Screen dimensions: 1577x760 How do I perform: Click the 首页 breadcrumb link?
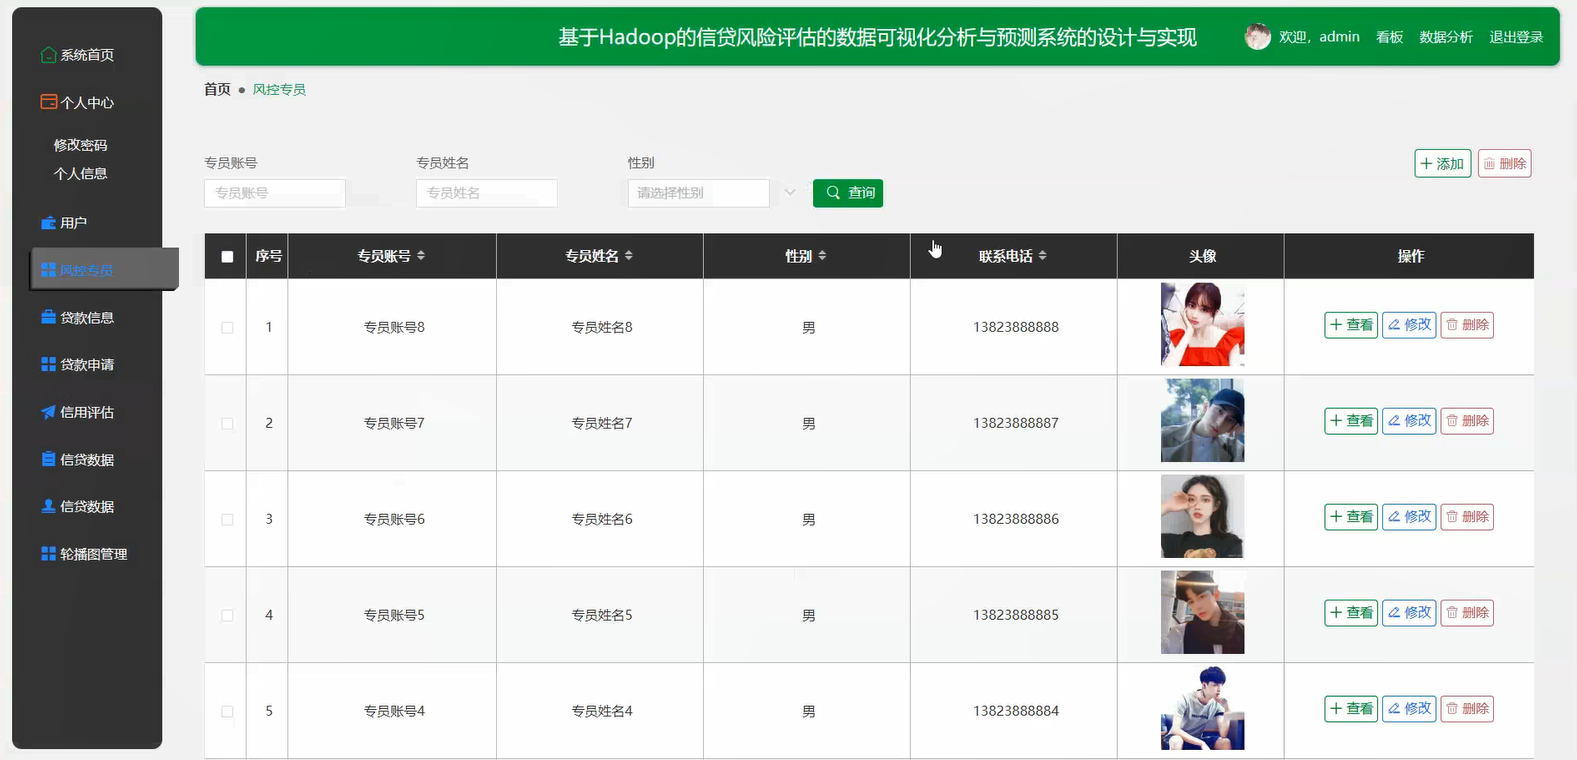pos(217,89)
